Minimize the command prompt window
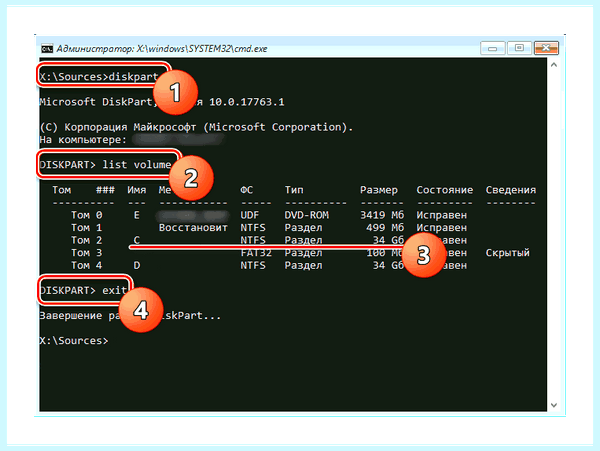 pos(492,48)
